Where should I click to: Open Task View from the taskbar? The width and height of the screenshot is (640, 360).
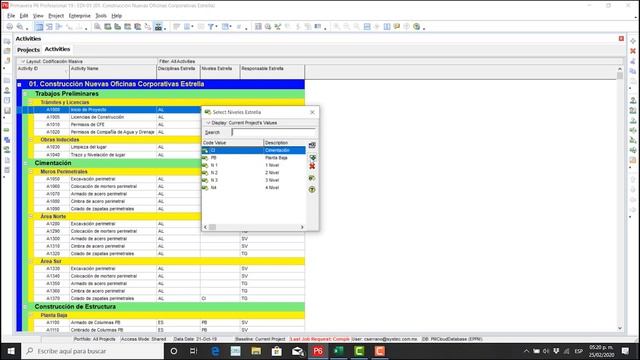(194, 351)
